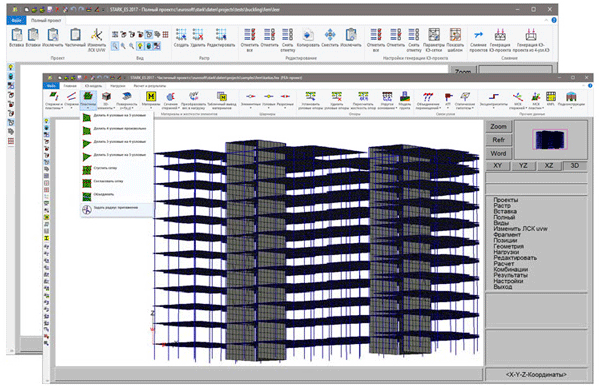The height and width of the screenshot is (386, 600).
Task: Click the model preview thumbnail
Action: 550,139
